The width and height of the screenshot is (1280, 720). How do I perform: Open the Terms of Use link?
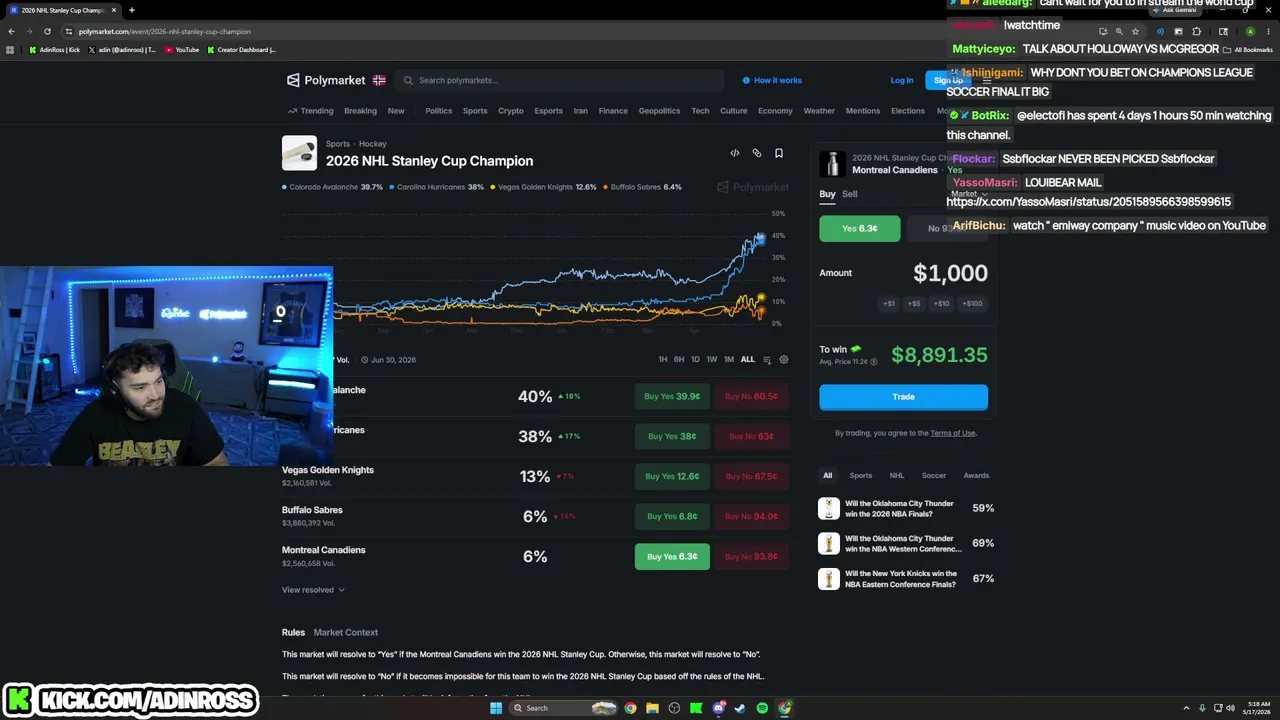pos(952,433)
